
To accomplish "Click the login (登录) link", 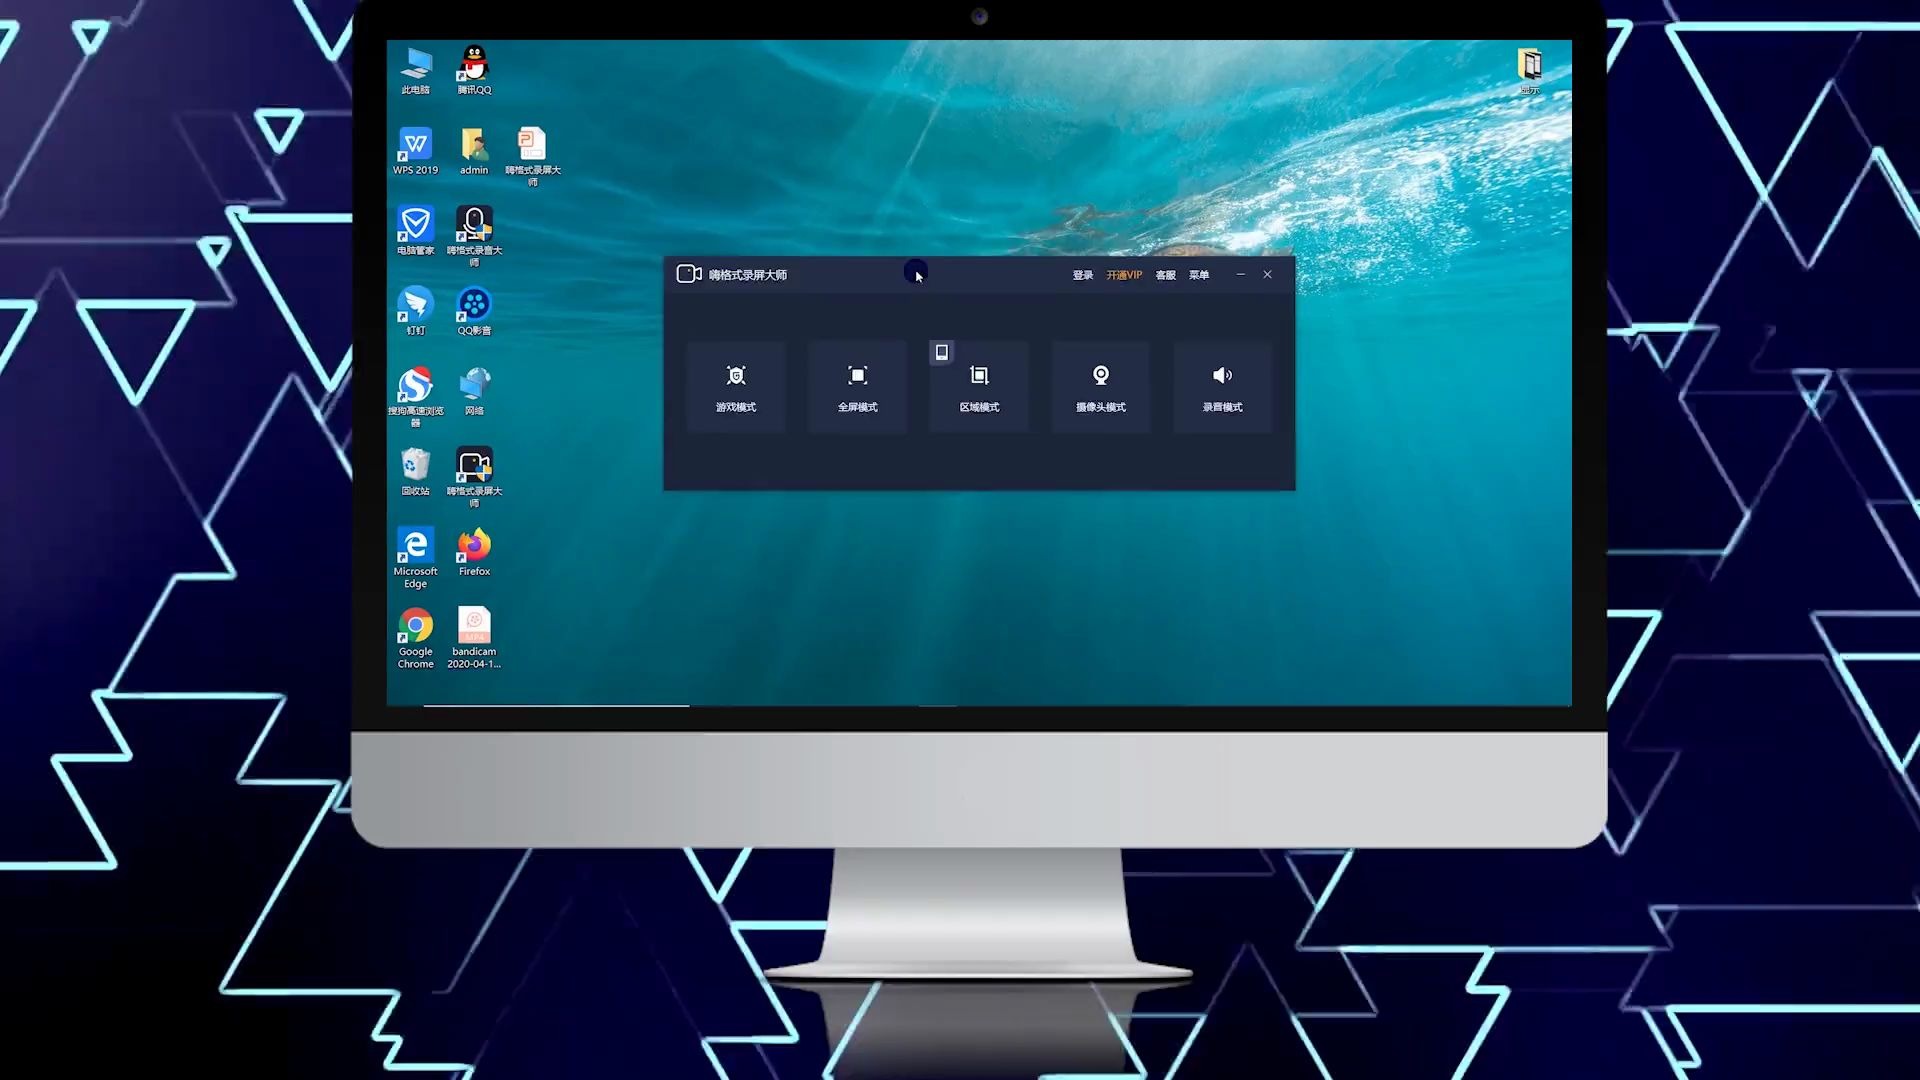I will 1082,275.
